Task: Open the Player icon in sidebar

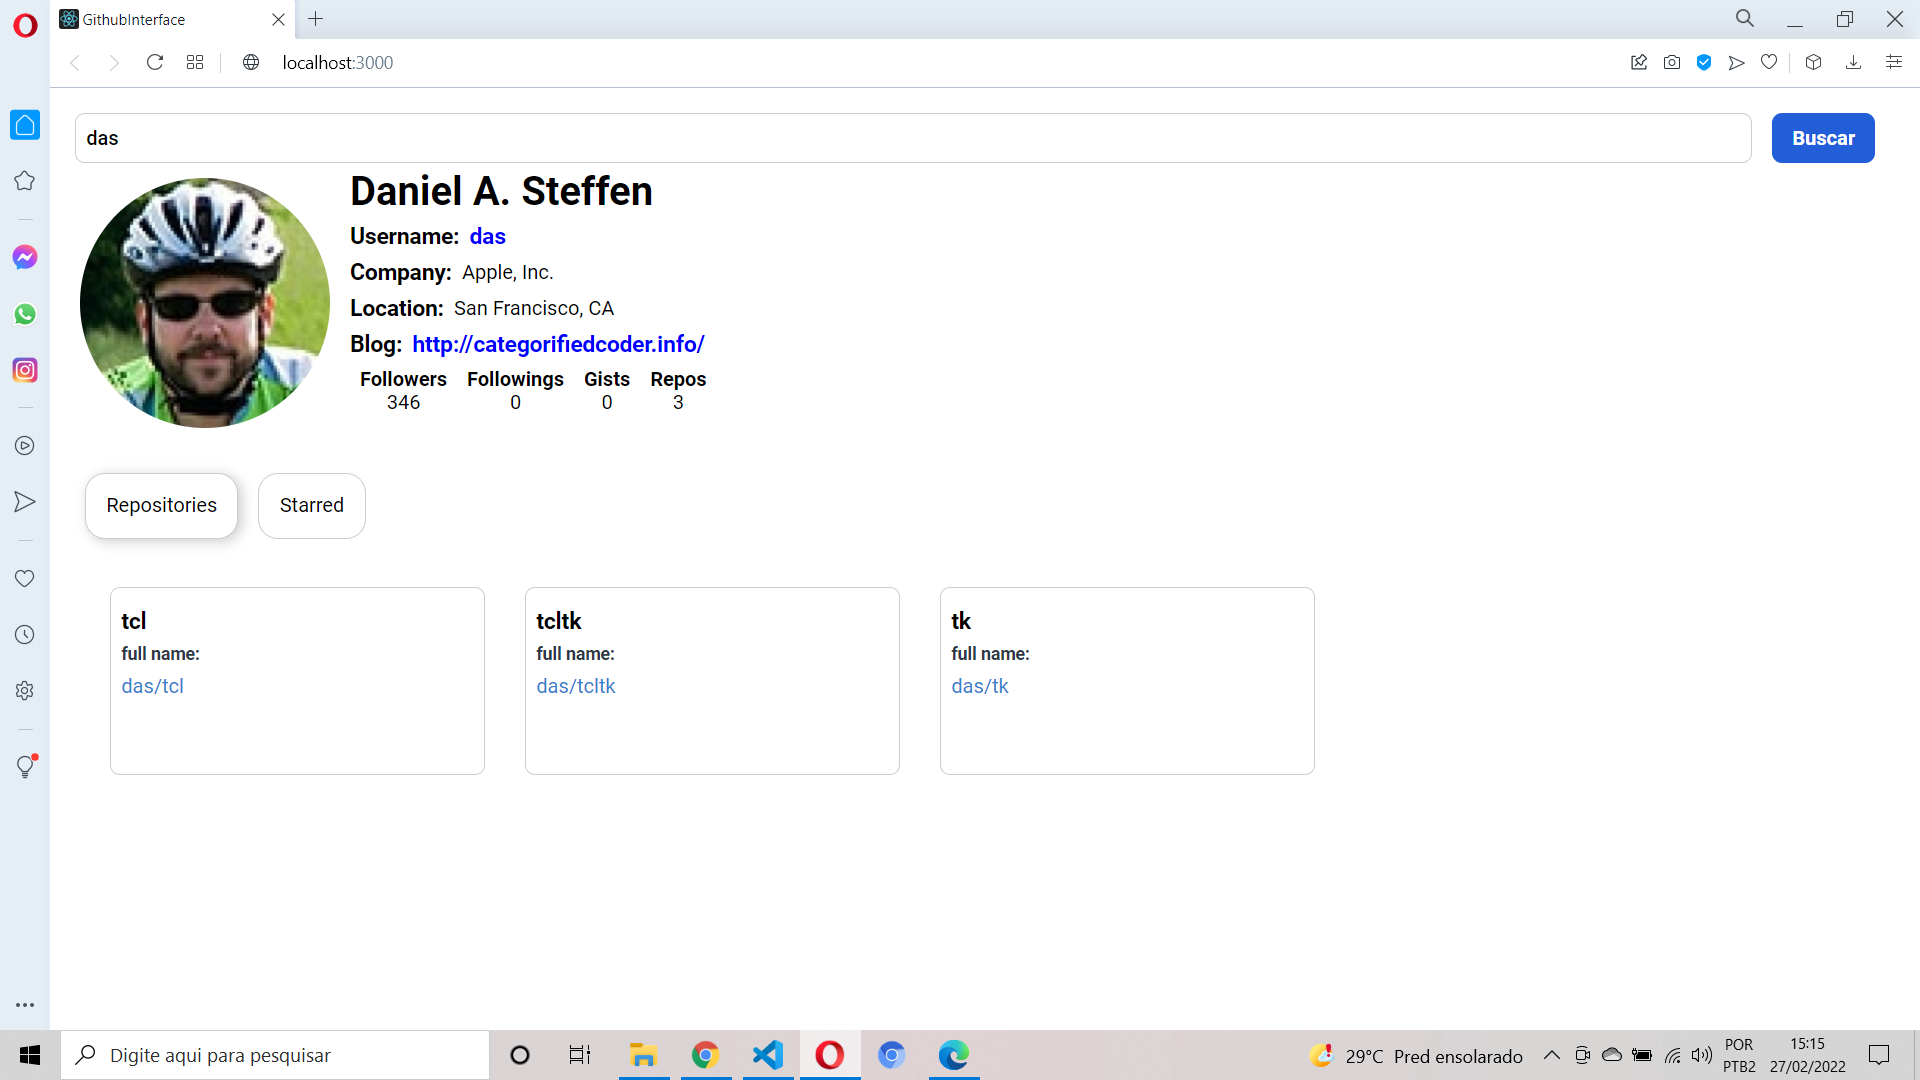Action: click(x=25, y=446)
